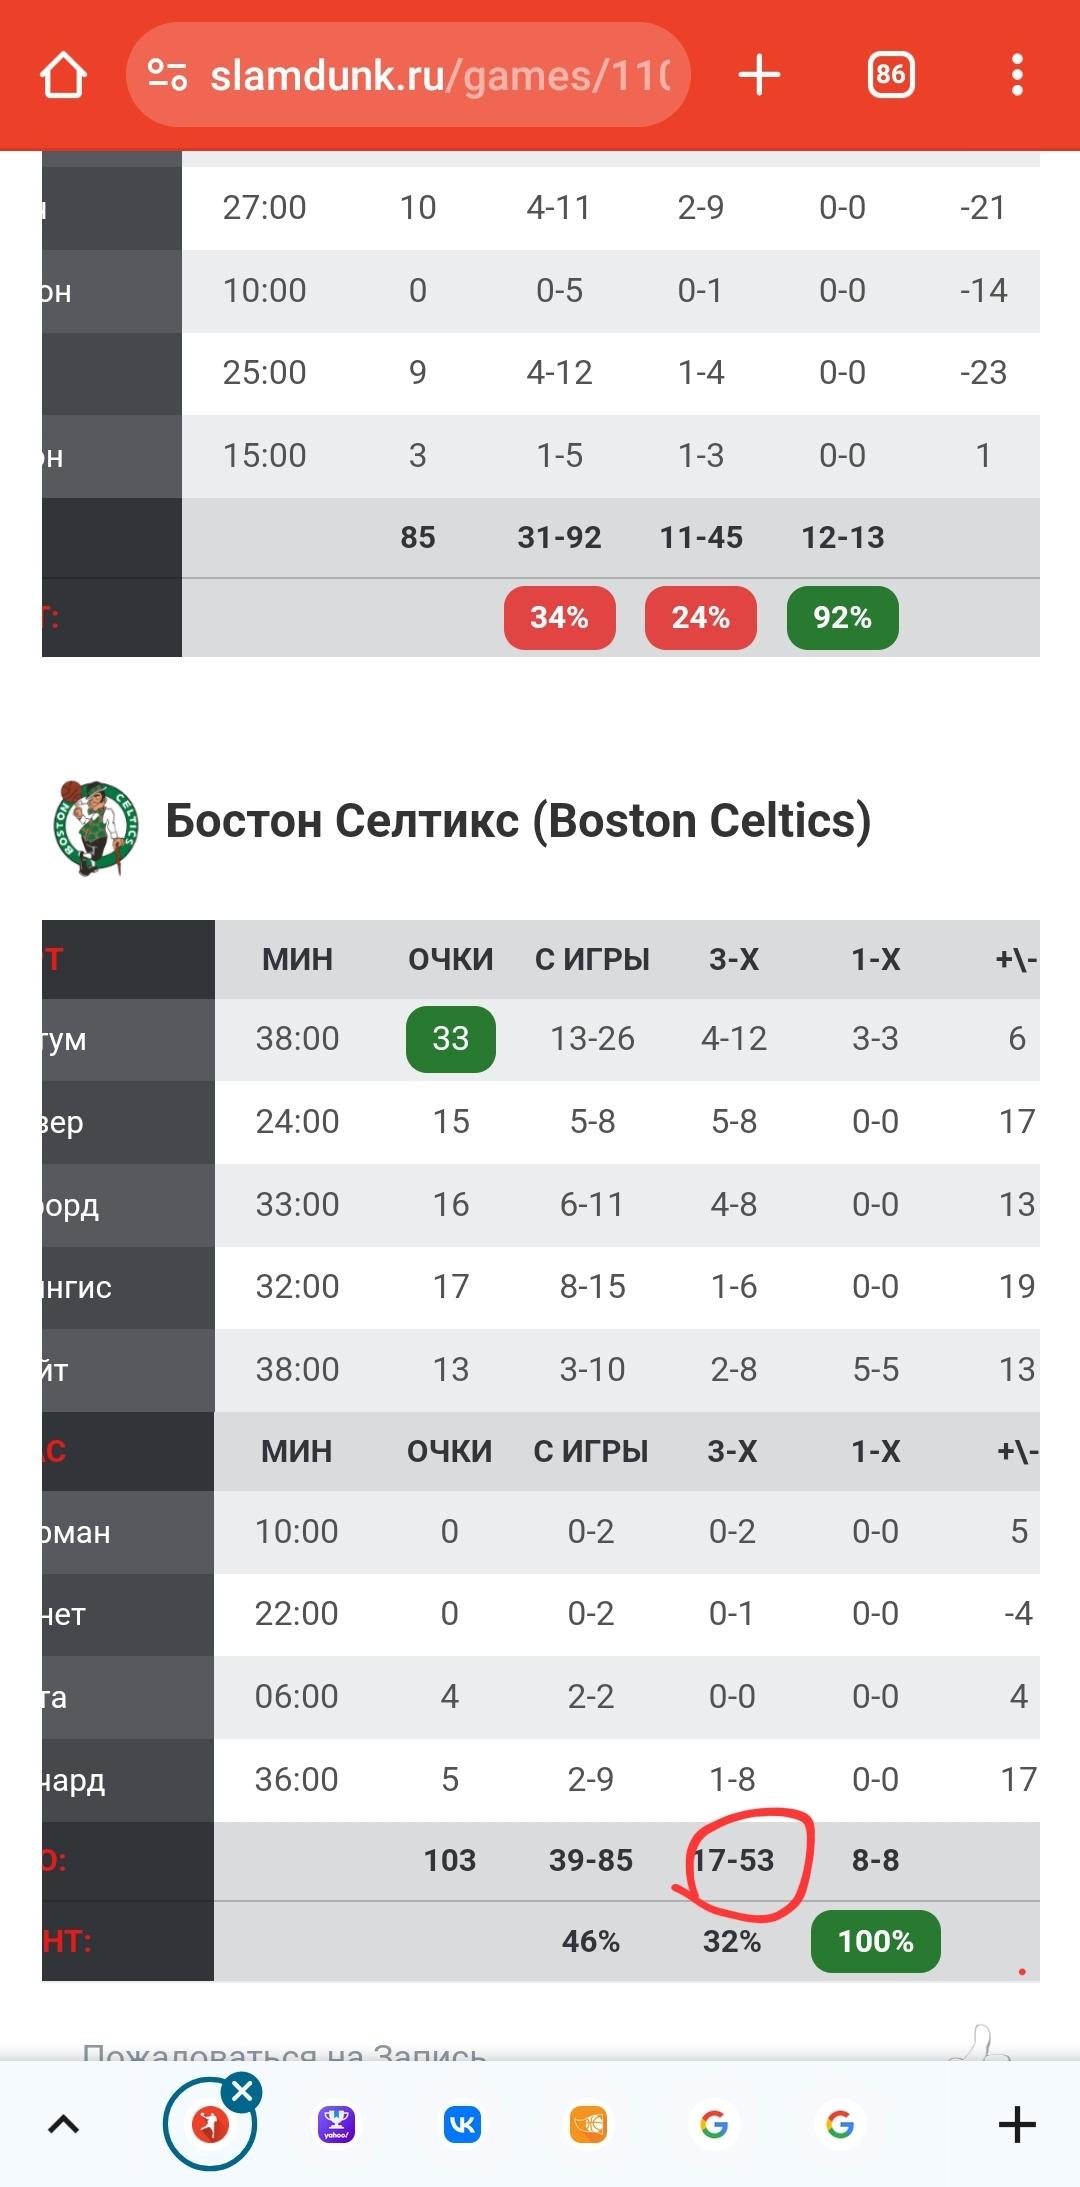The image size is (1080, 2187).
Task: Open the Бостон Селтикс team heading
Action: coord(518,821)
